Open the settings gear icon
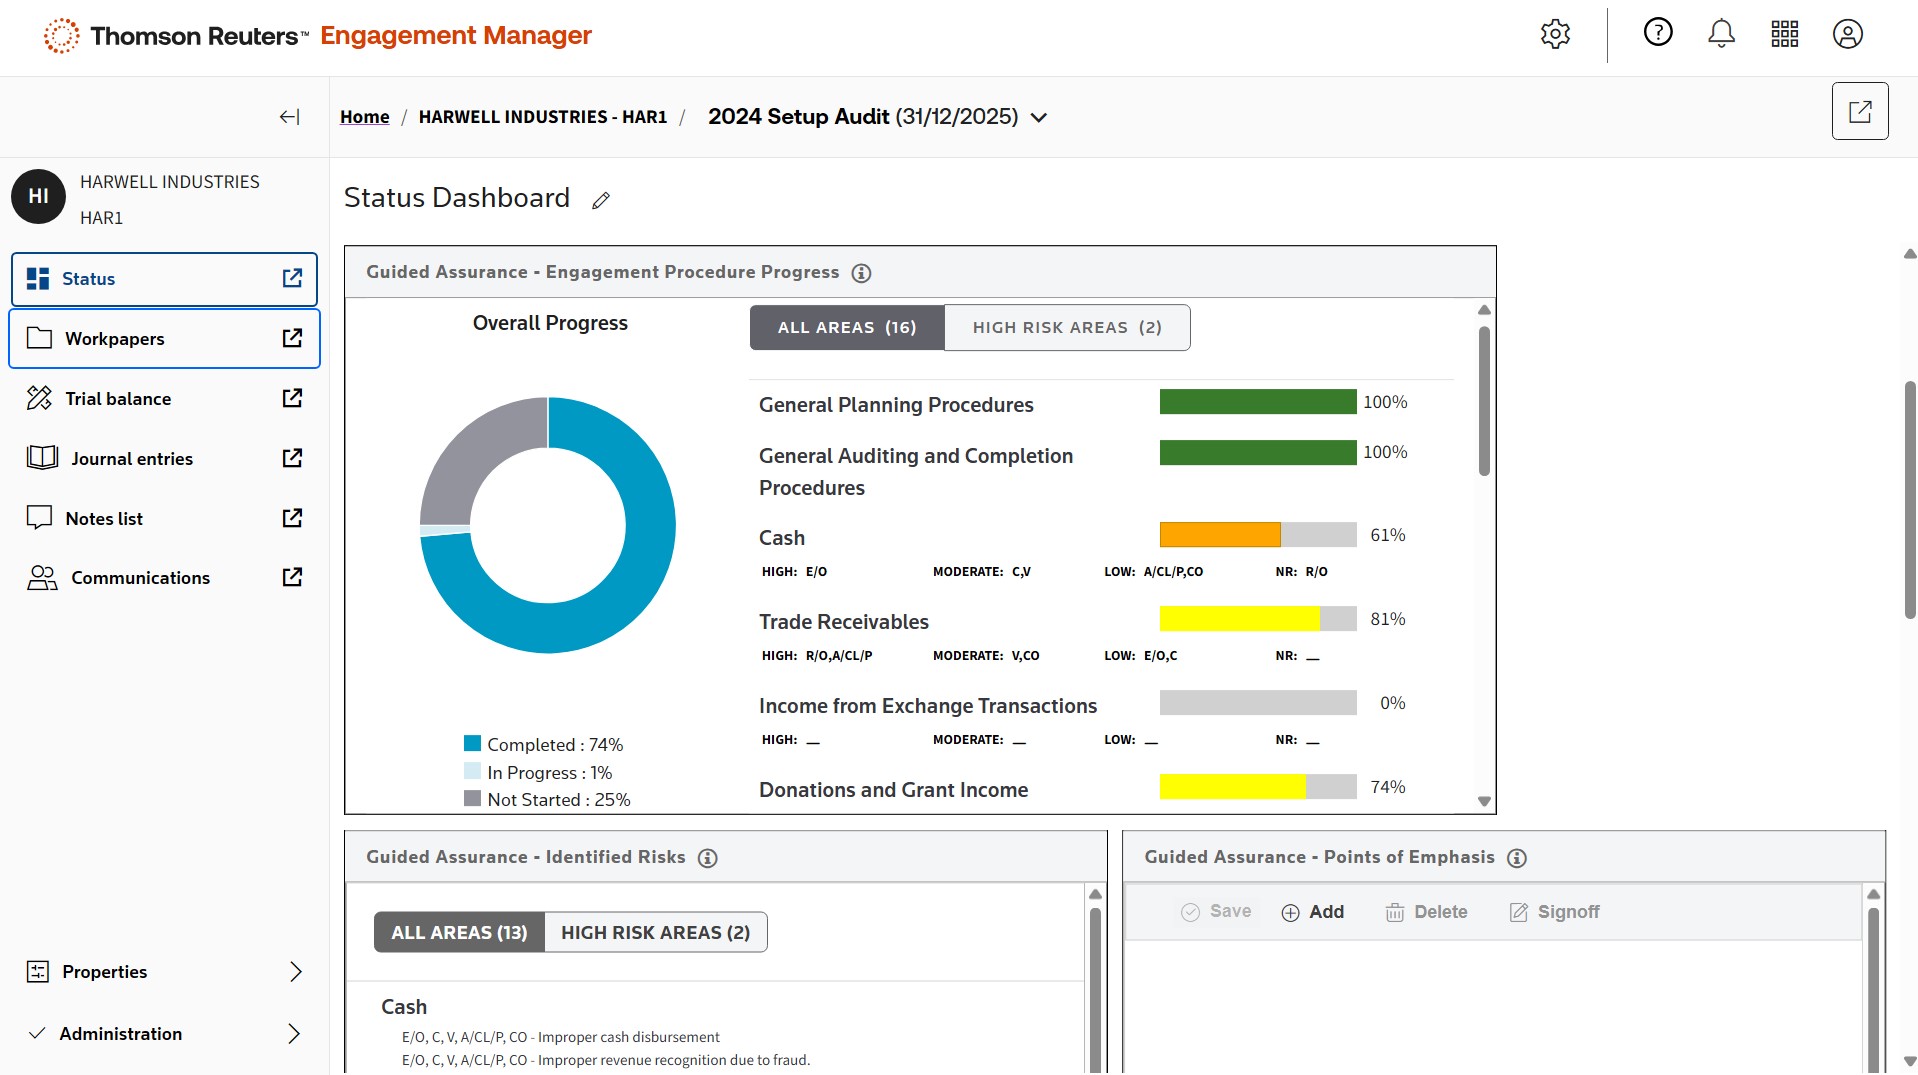1918x1075 pixels. click(x=1555, y=34)
